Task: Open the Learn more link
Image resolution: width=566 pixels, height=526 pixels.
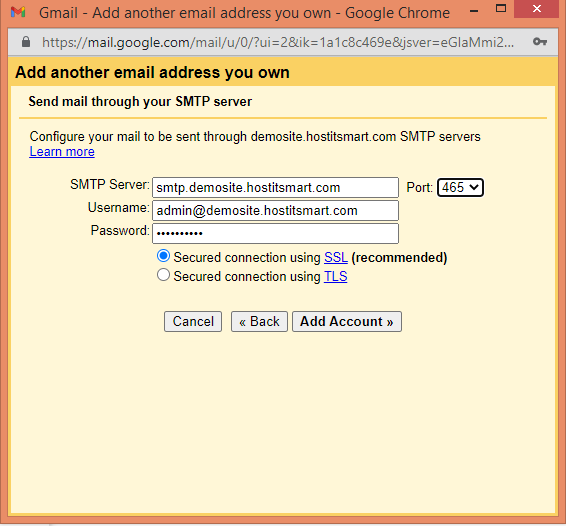Action: pyautogui.click(x=62, y=152)
